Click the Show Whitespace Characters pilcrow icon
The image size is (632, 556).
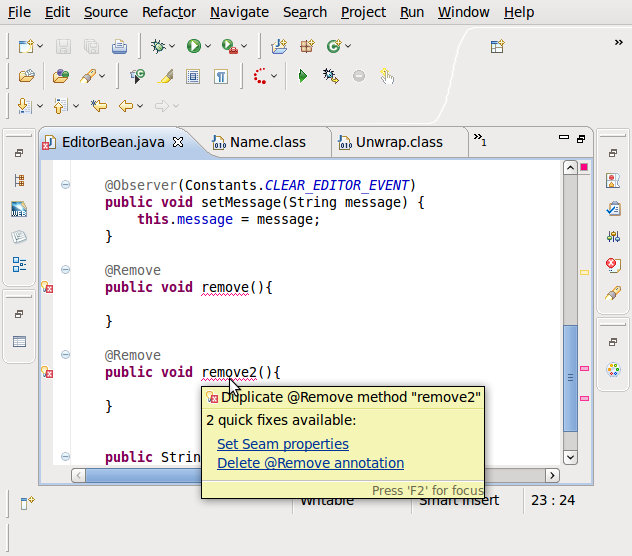coord(221,76)
